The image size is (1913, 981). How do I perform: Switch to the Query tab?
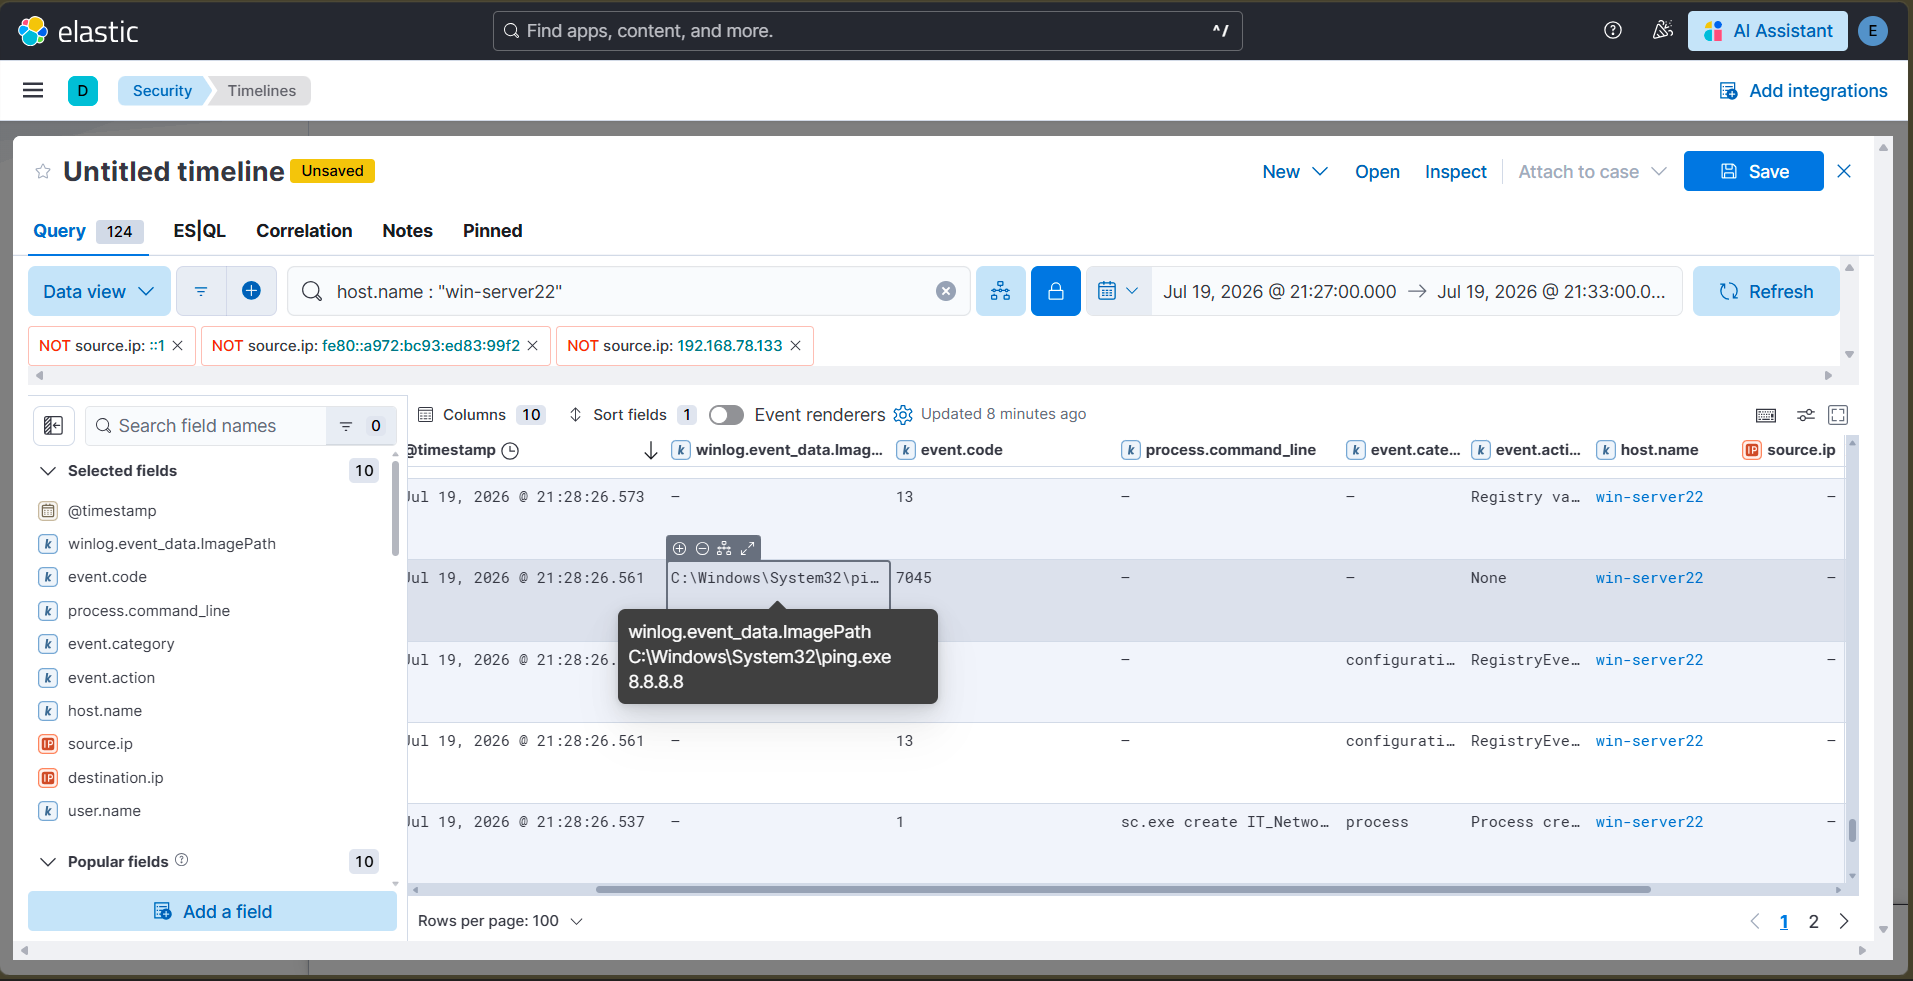[x=88, y=231]
